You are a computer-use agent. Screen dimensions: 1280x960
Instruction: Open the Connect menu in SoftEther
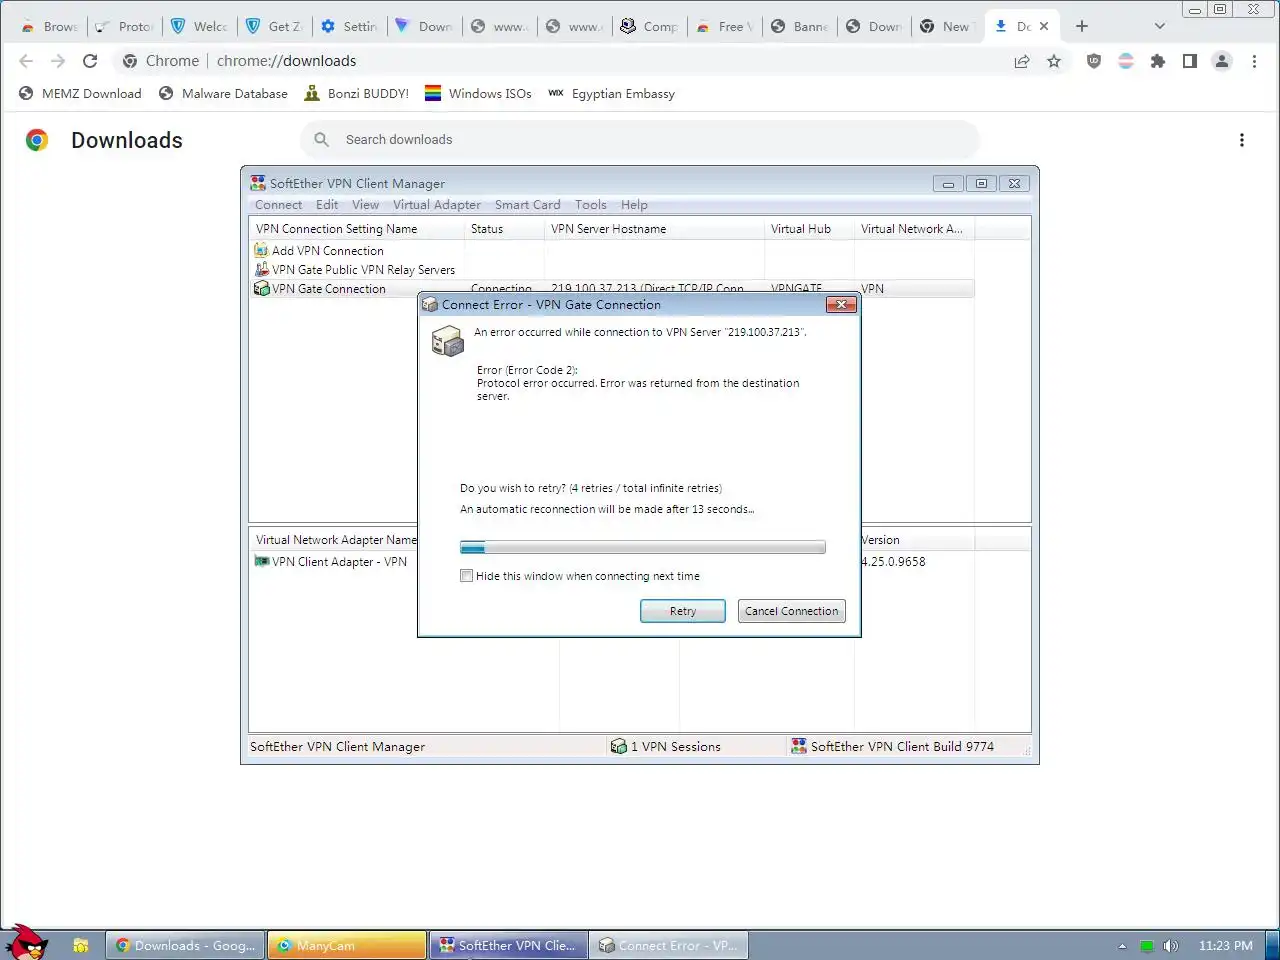[278, 205]
